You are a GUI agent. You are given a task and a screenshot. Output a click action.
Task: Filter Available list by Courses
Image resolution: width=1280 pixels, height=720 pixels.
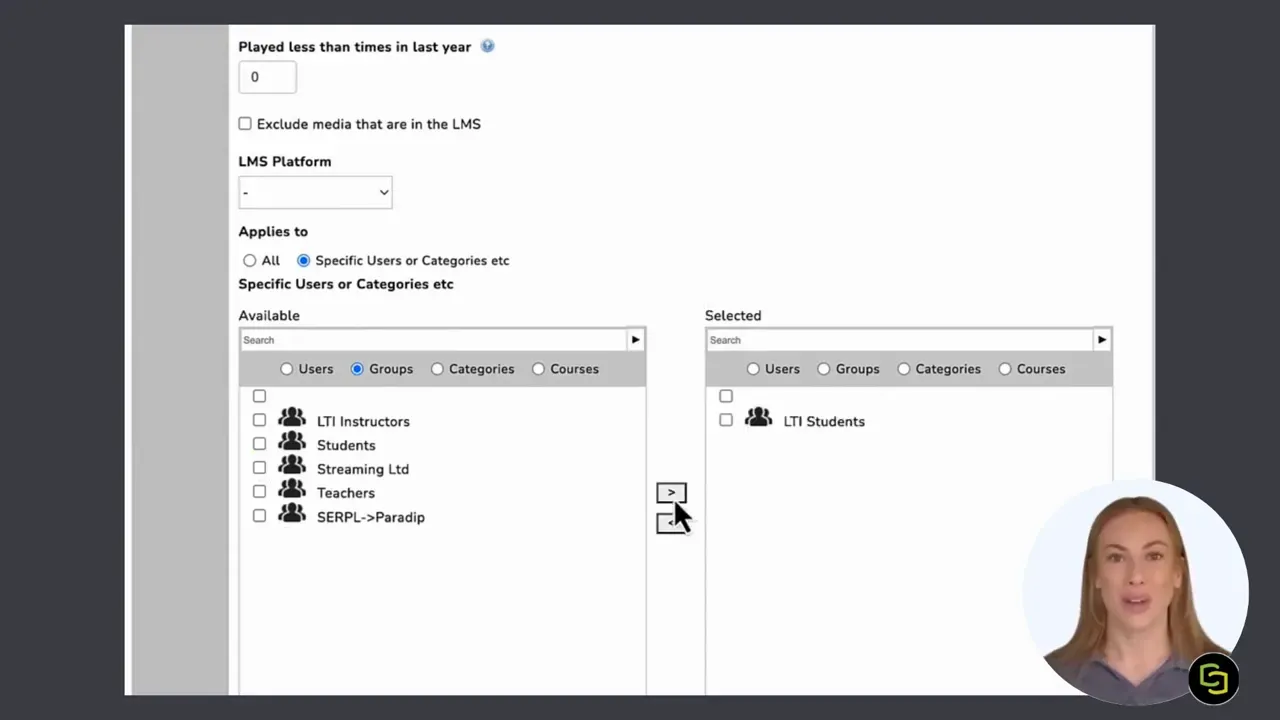click(x=538, y=369)
